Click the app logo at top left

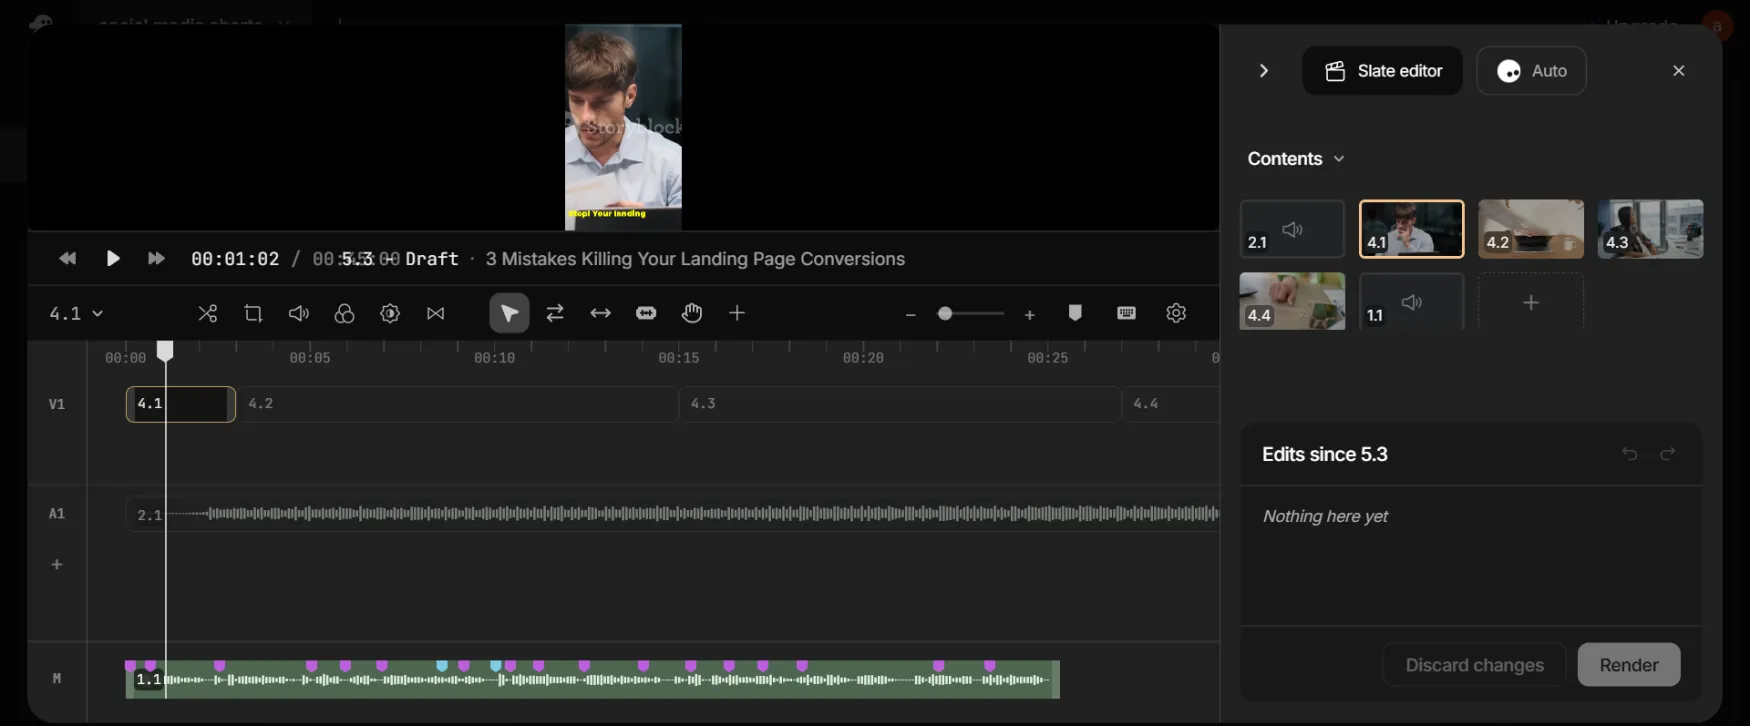pyautogui.click(x=41, y=22)
